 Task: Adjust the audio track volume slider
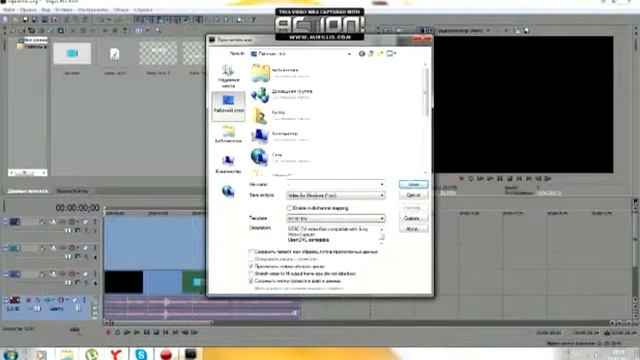(x=36, y=309)
